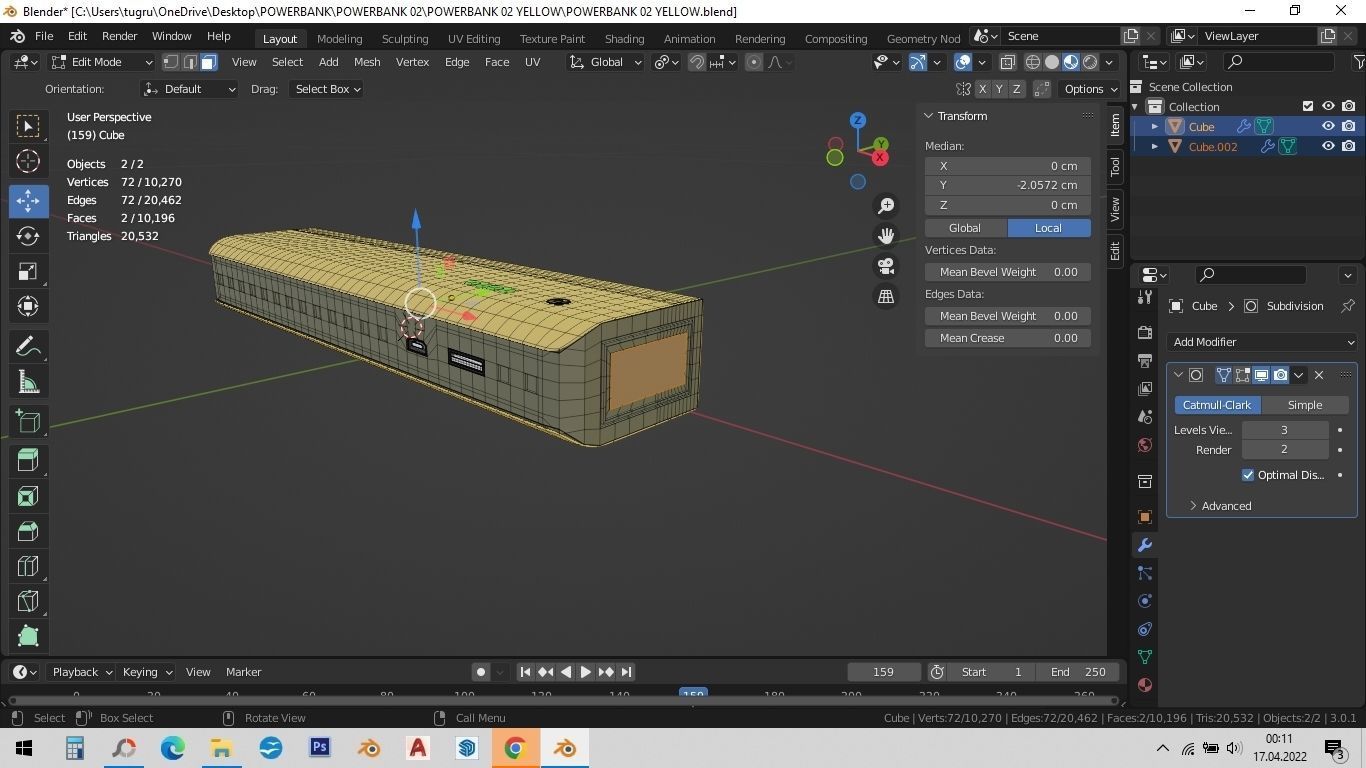
Task: Click the Median Y value field
Action: click(x=1008, y=185)
